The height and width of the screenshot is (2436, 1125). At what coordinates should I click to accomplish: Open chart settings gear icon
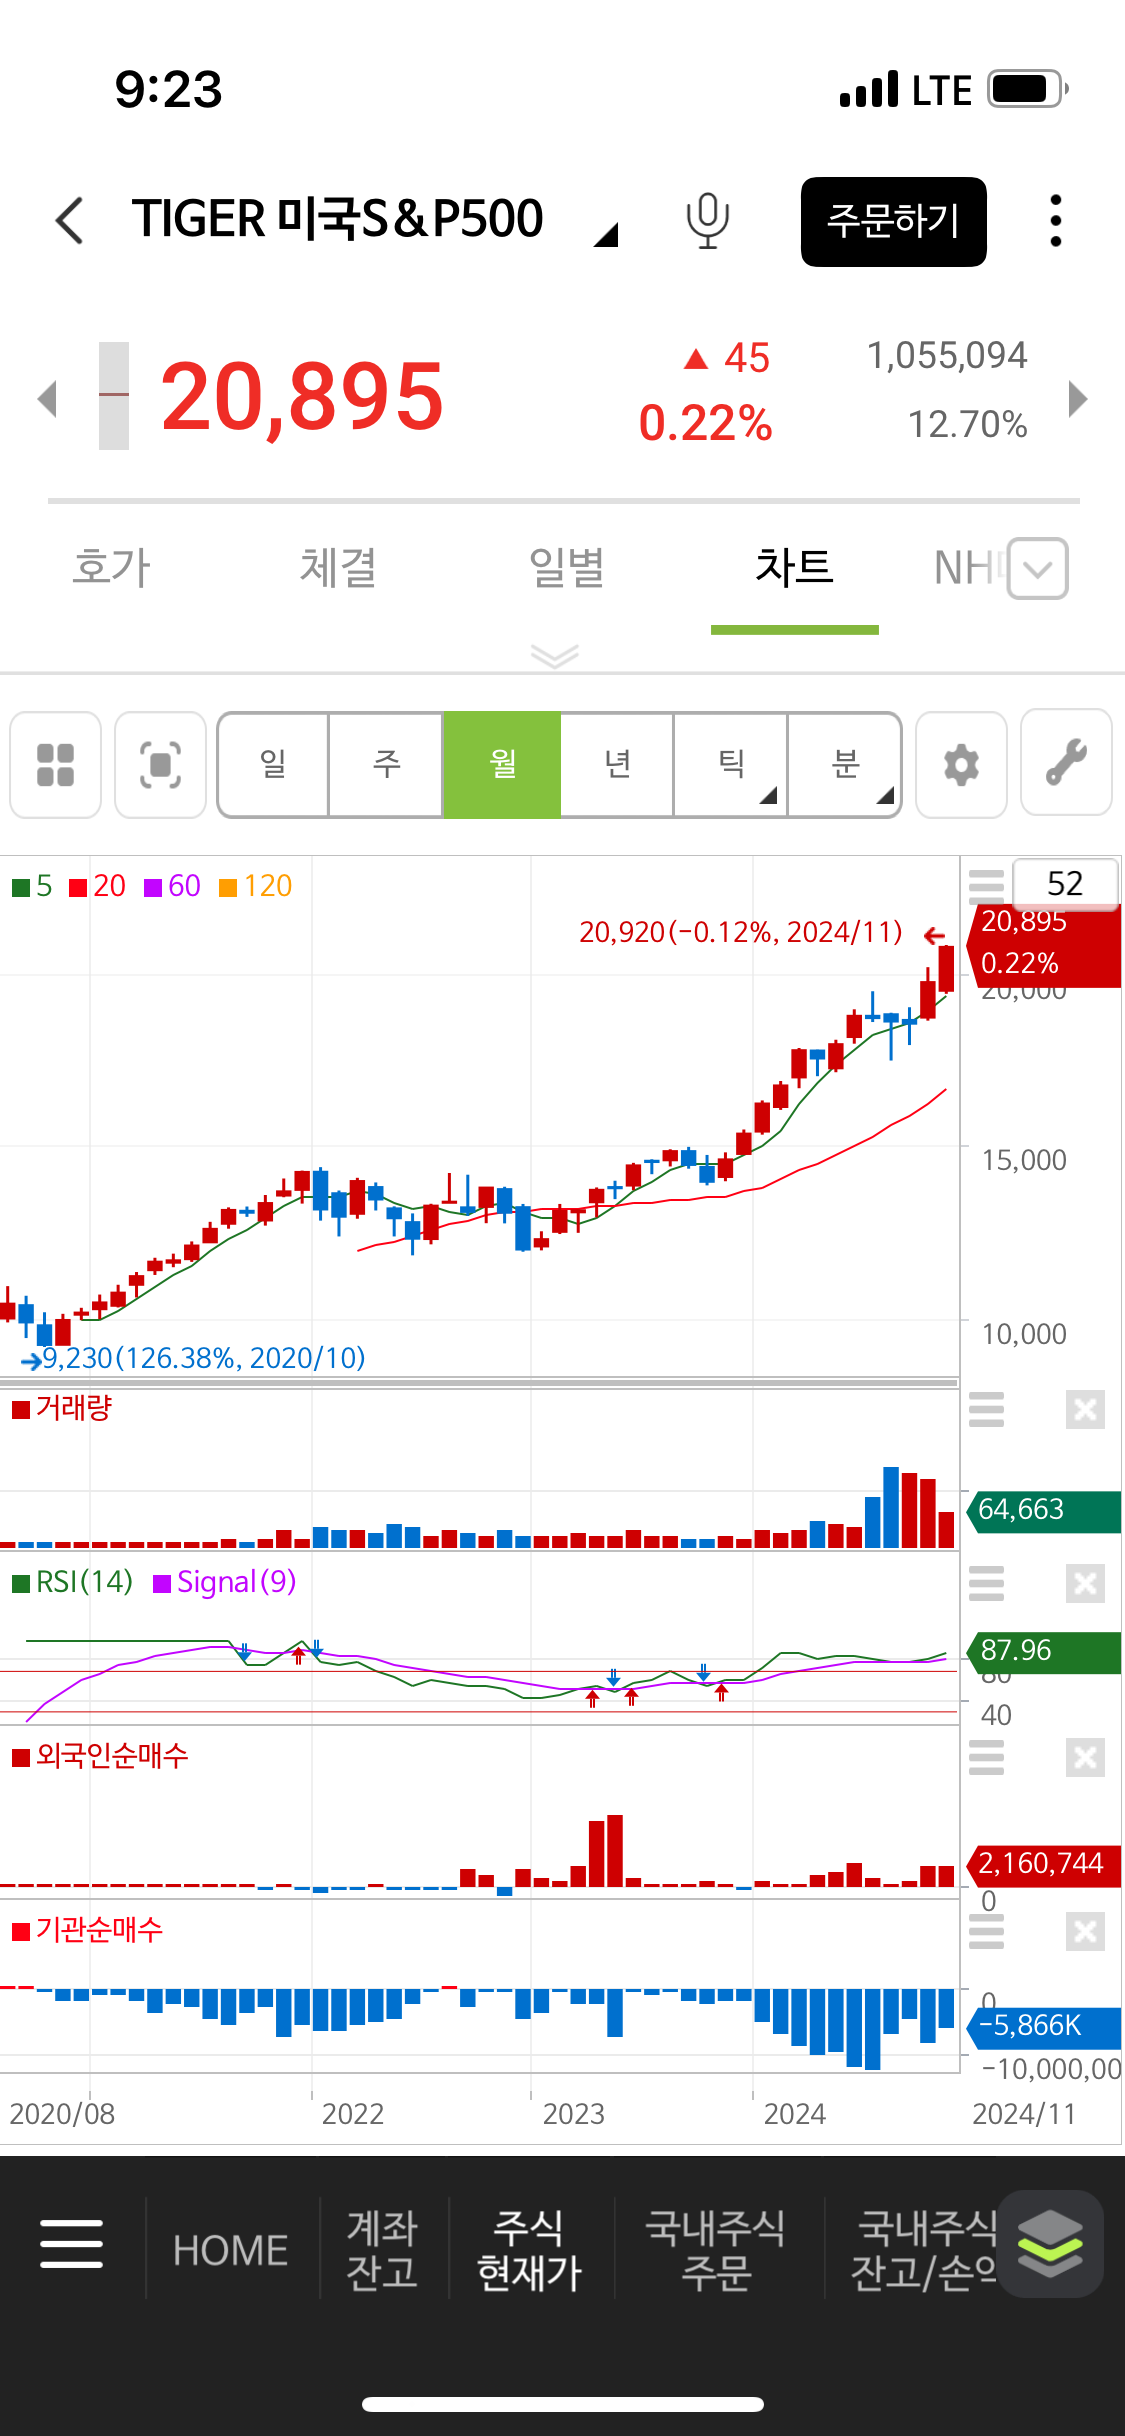click(x=961, y=765)
